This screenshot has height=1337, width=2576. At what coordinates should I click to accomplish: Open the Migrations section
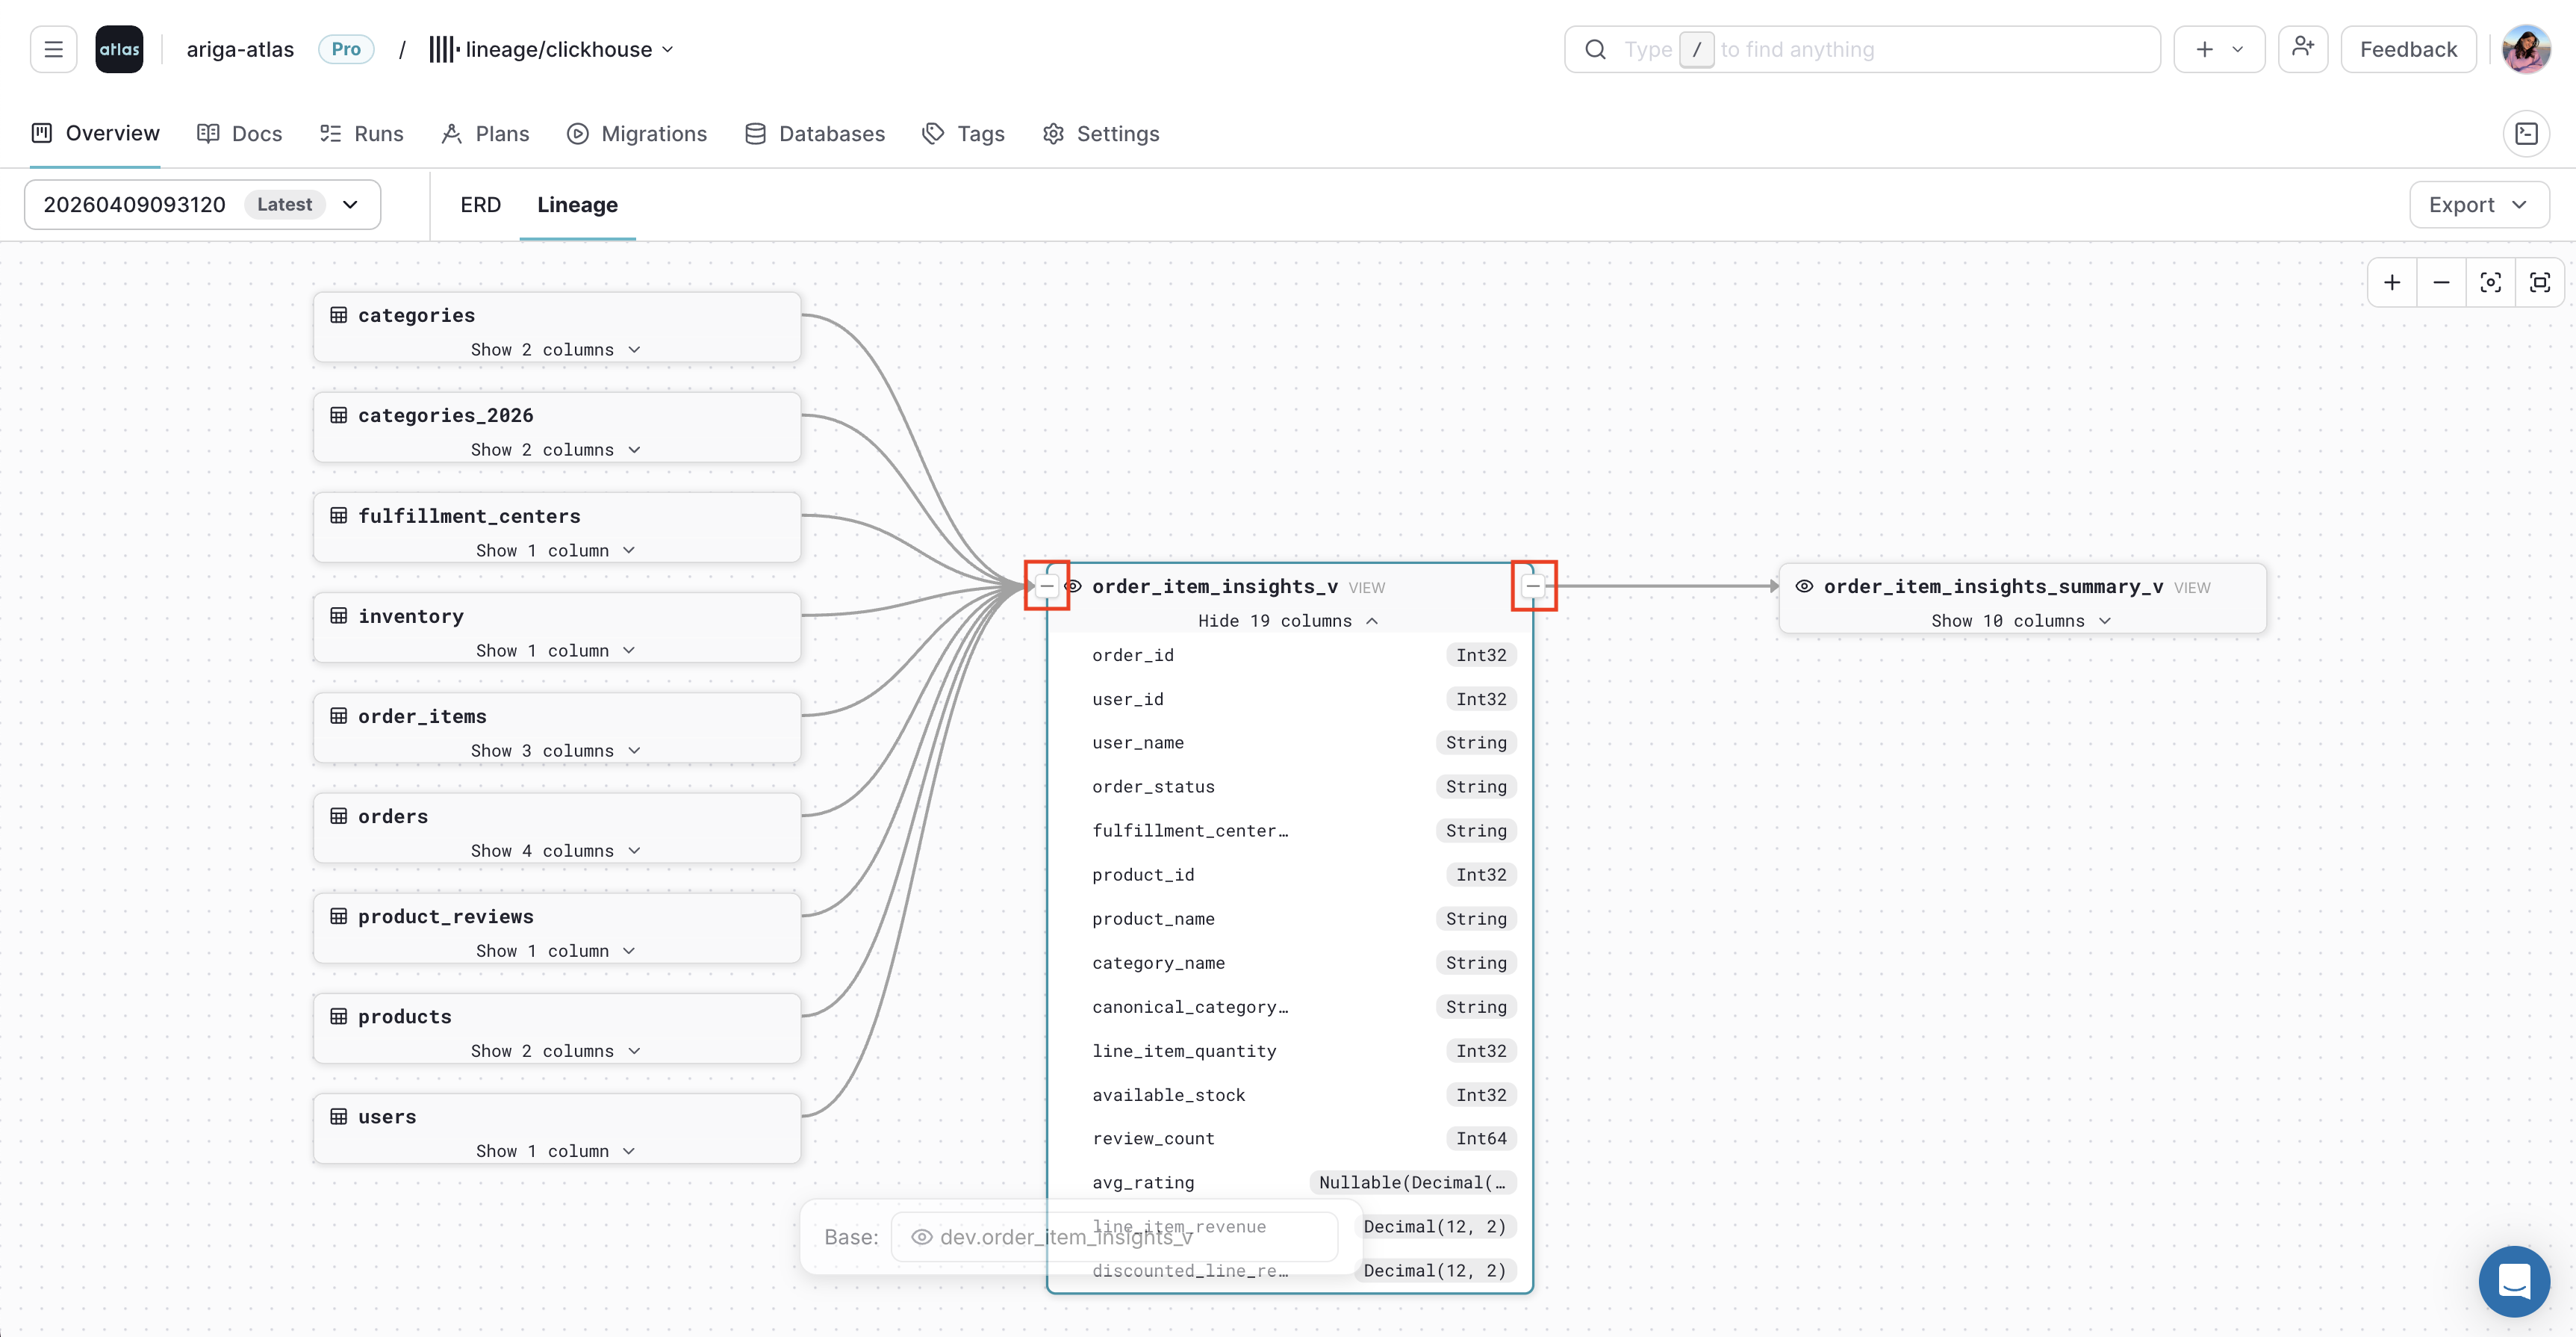[637, 133]
